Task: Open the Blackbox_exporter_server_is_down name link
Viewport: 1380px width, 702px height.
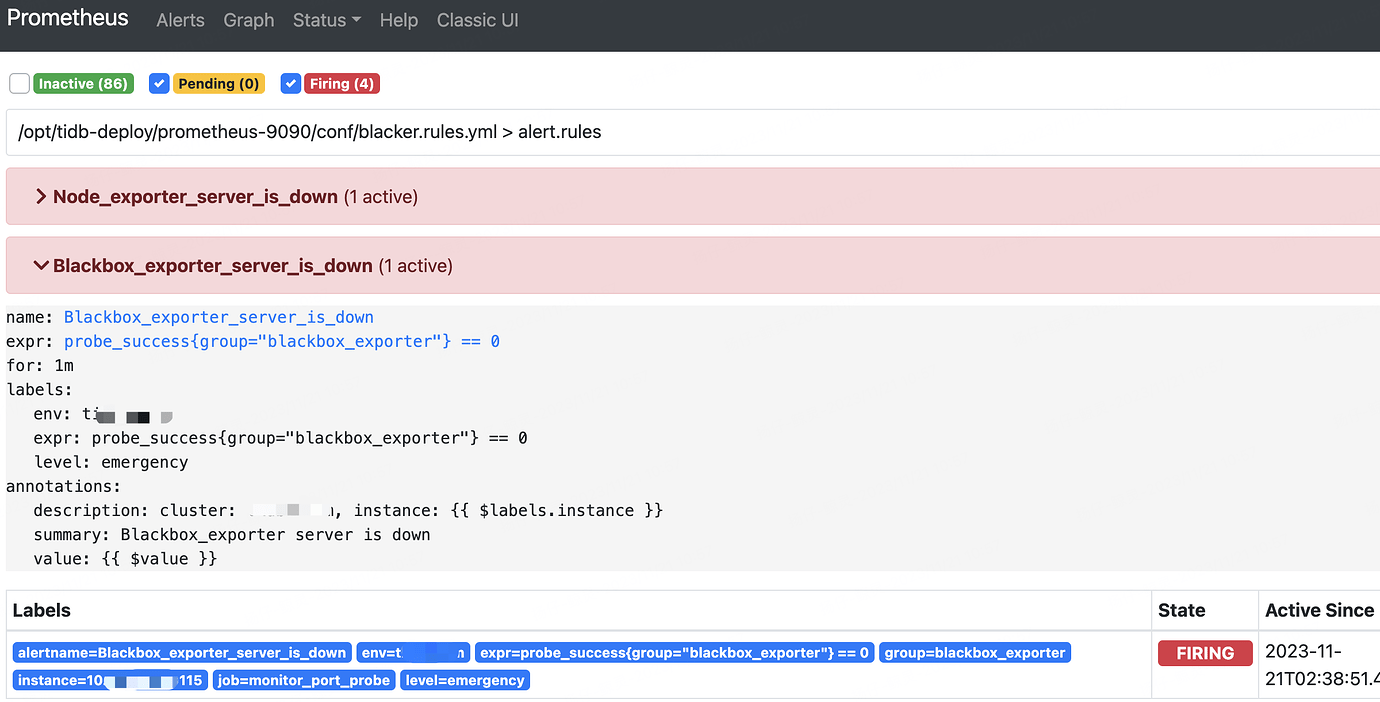Action: (218, 317)
